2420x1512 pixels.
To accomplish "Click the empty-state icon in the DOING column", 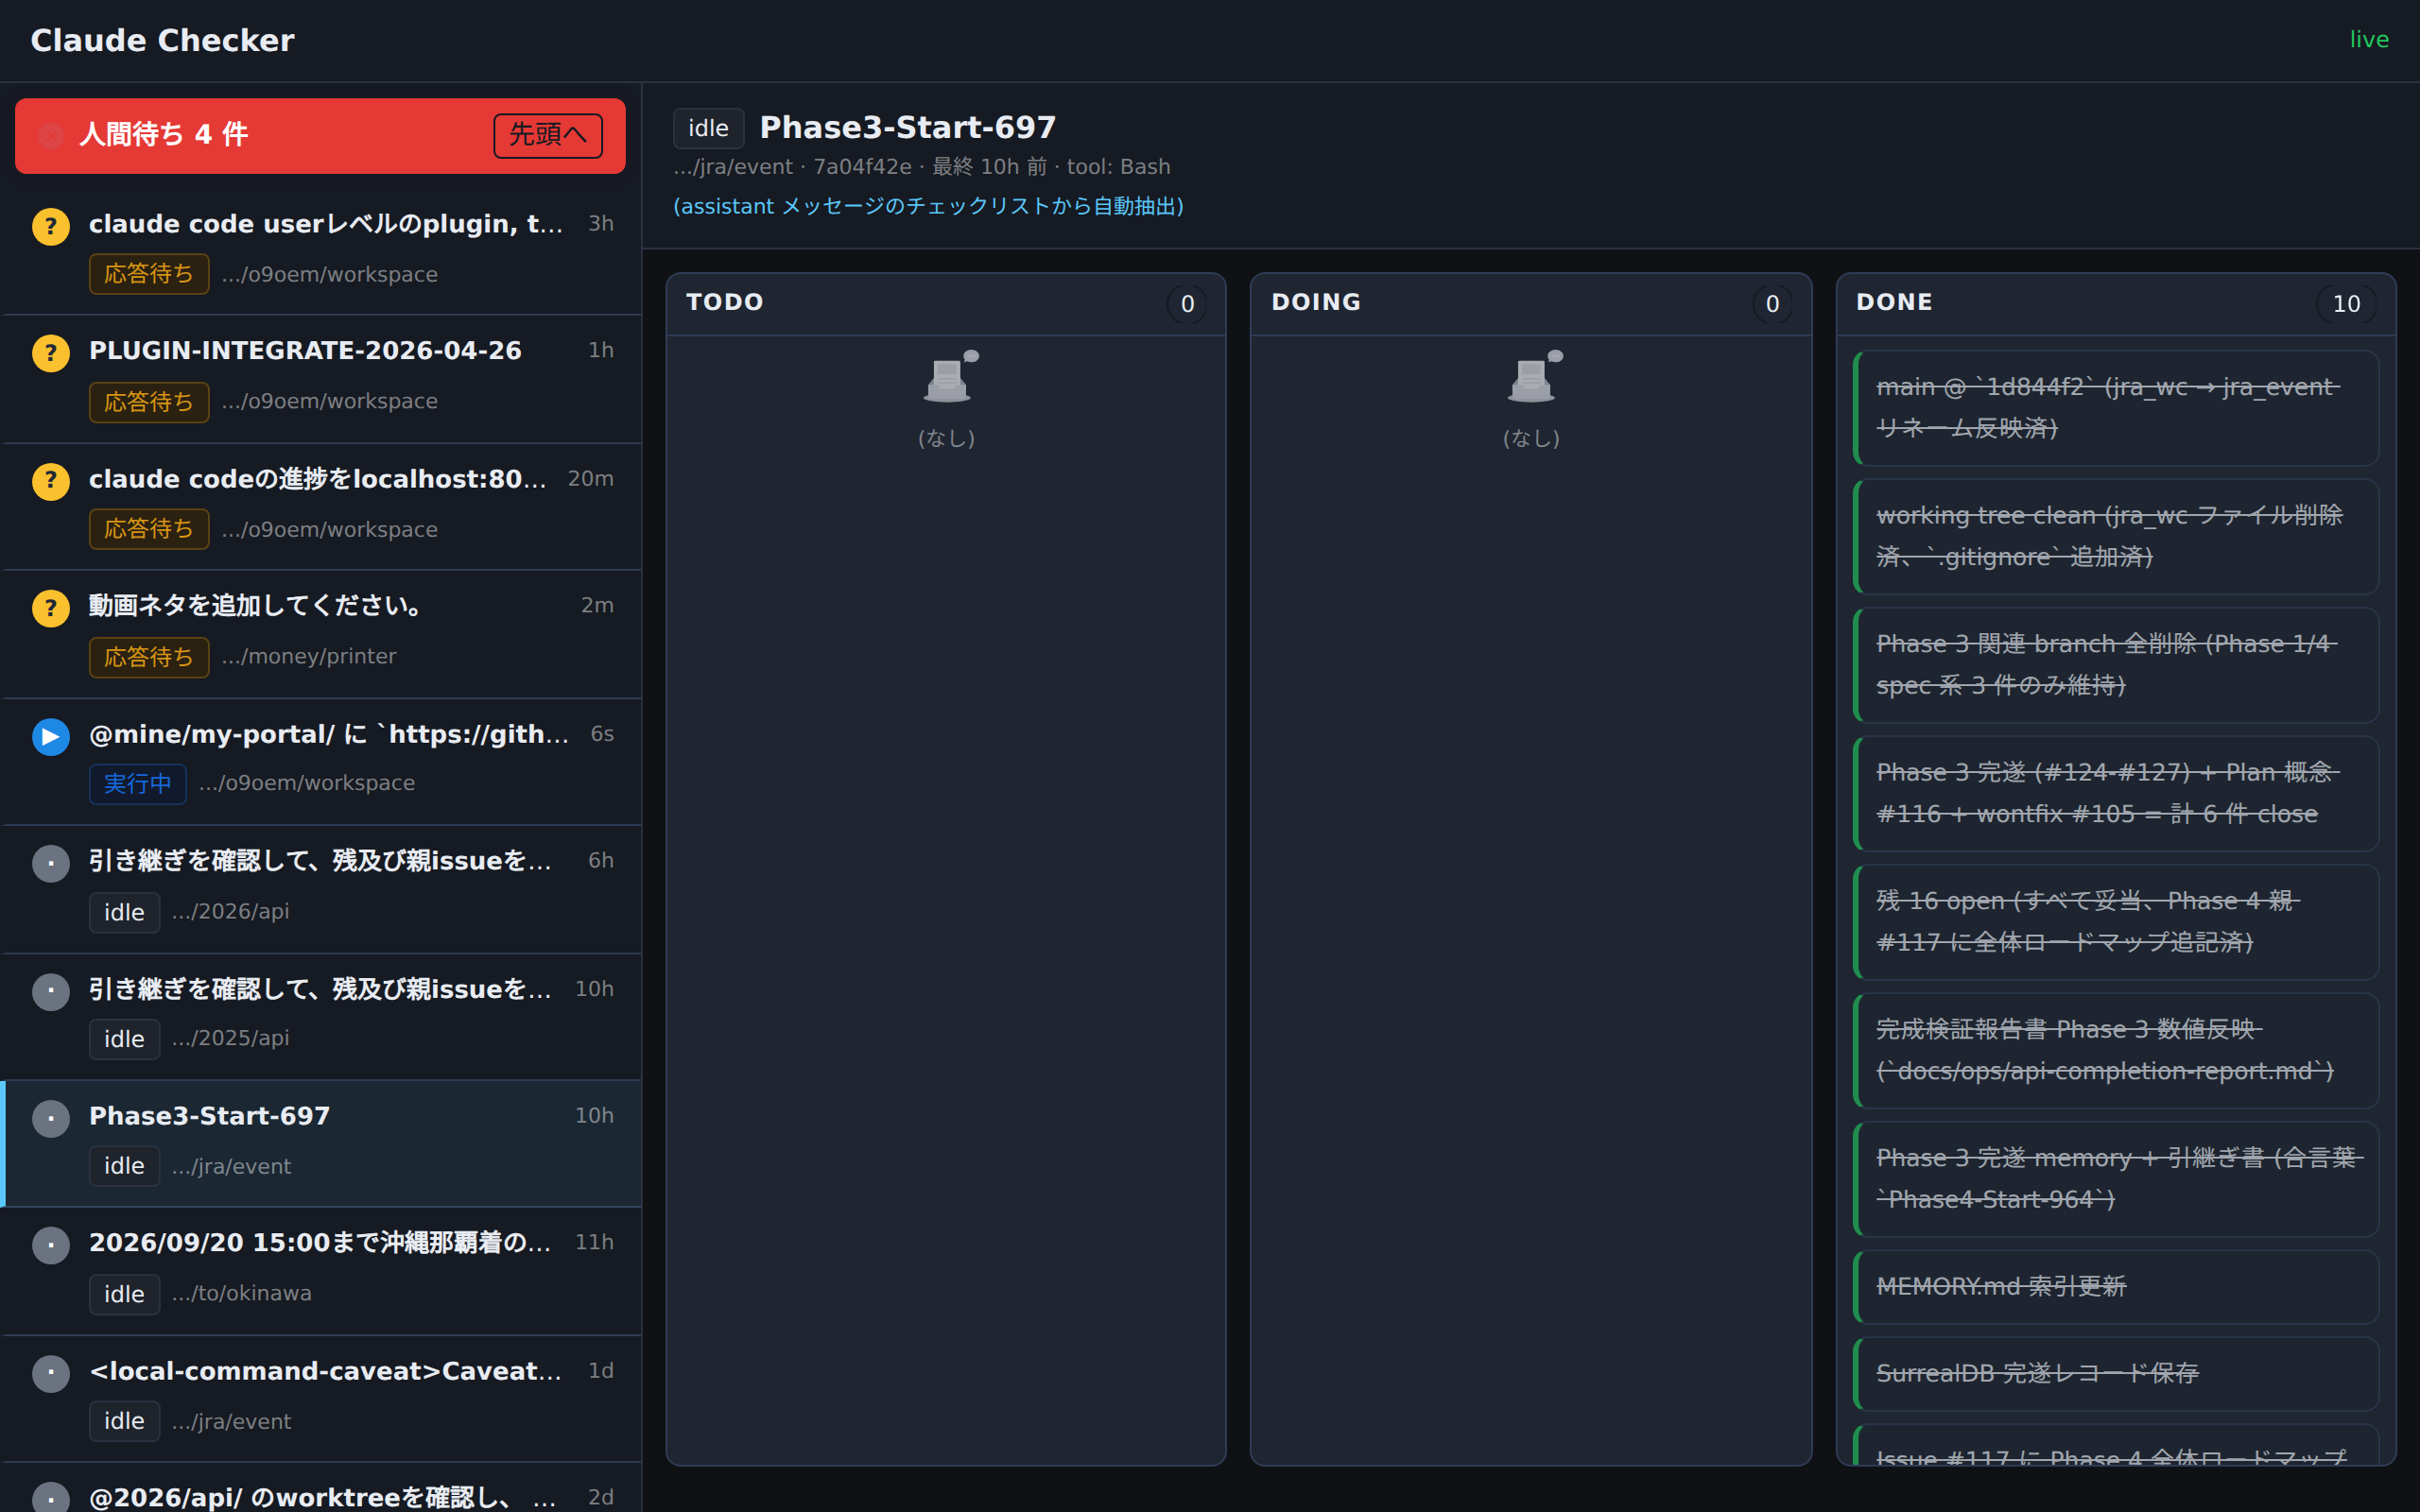I will point(1534,376).
